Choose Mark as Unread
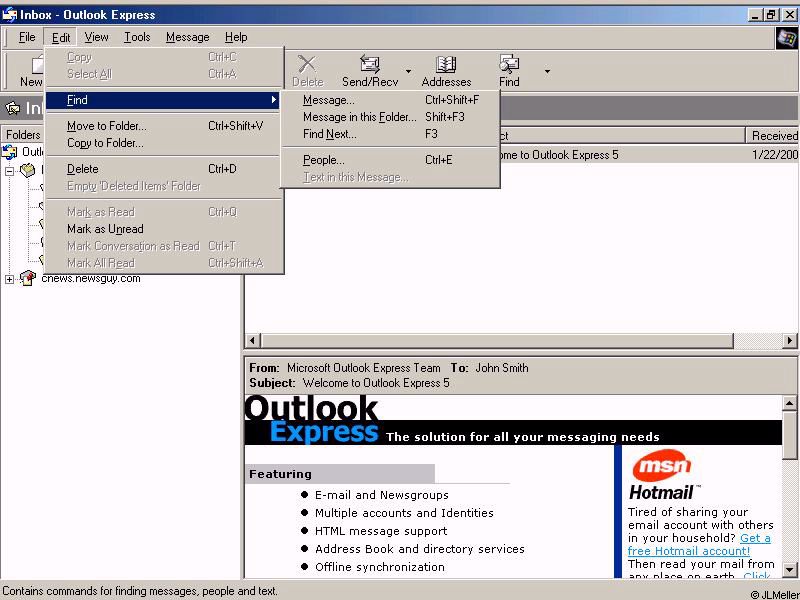This screenshot has width=800, height=600. [x=163, y=229]
